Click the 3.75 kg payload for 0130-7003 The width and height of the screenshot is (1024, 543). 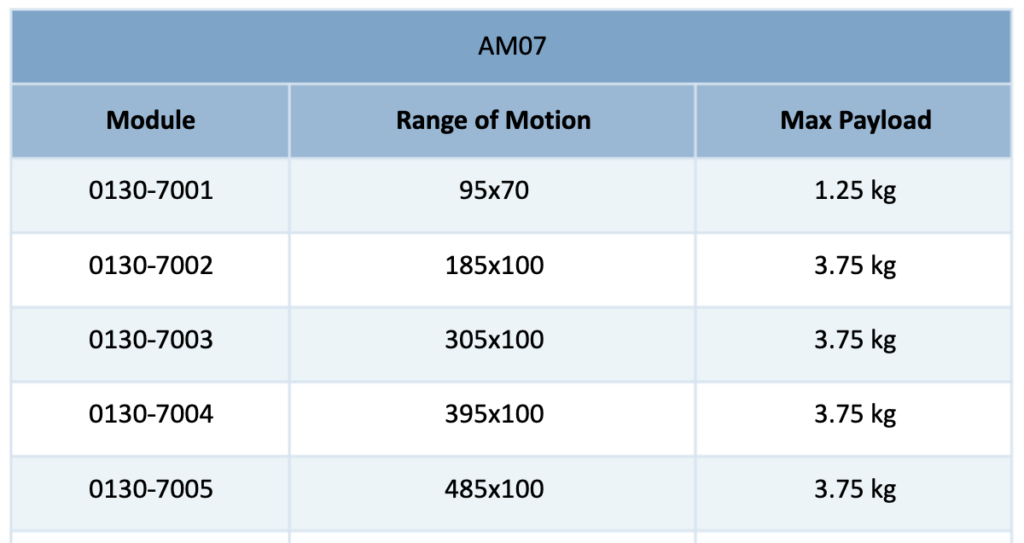(x=854, y=344)
